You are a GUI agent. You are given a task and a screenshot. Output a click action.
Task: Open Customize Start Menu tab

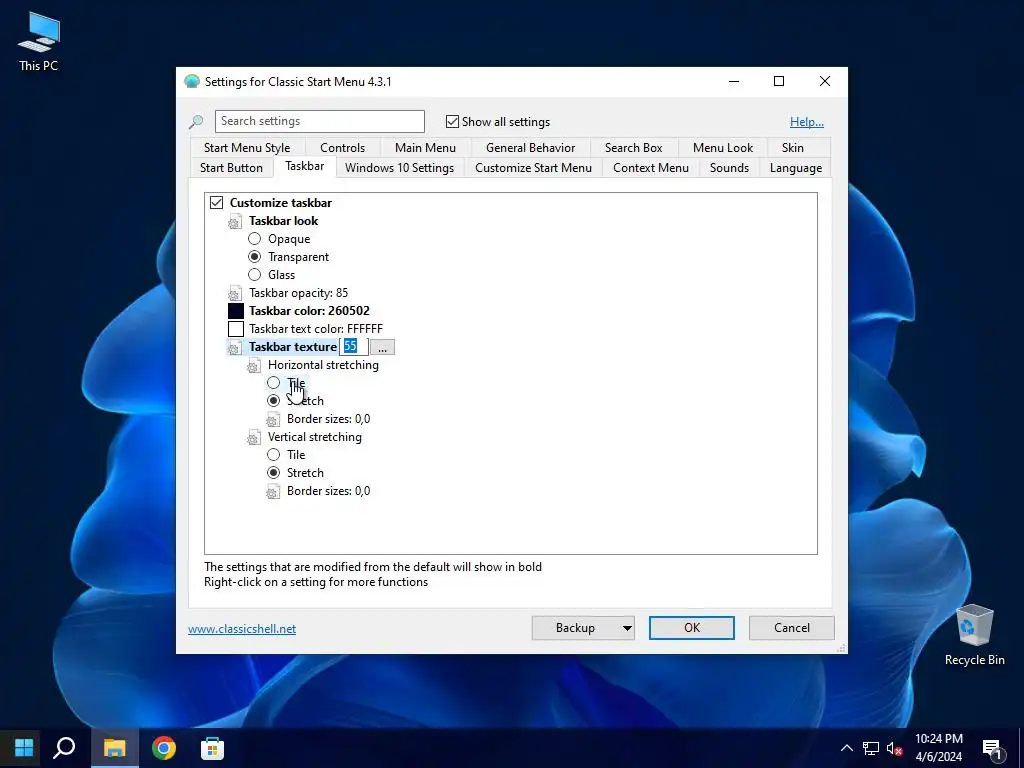[534, 168]
